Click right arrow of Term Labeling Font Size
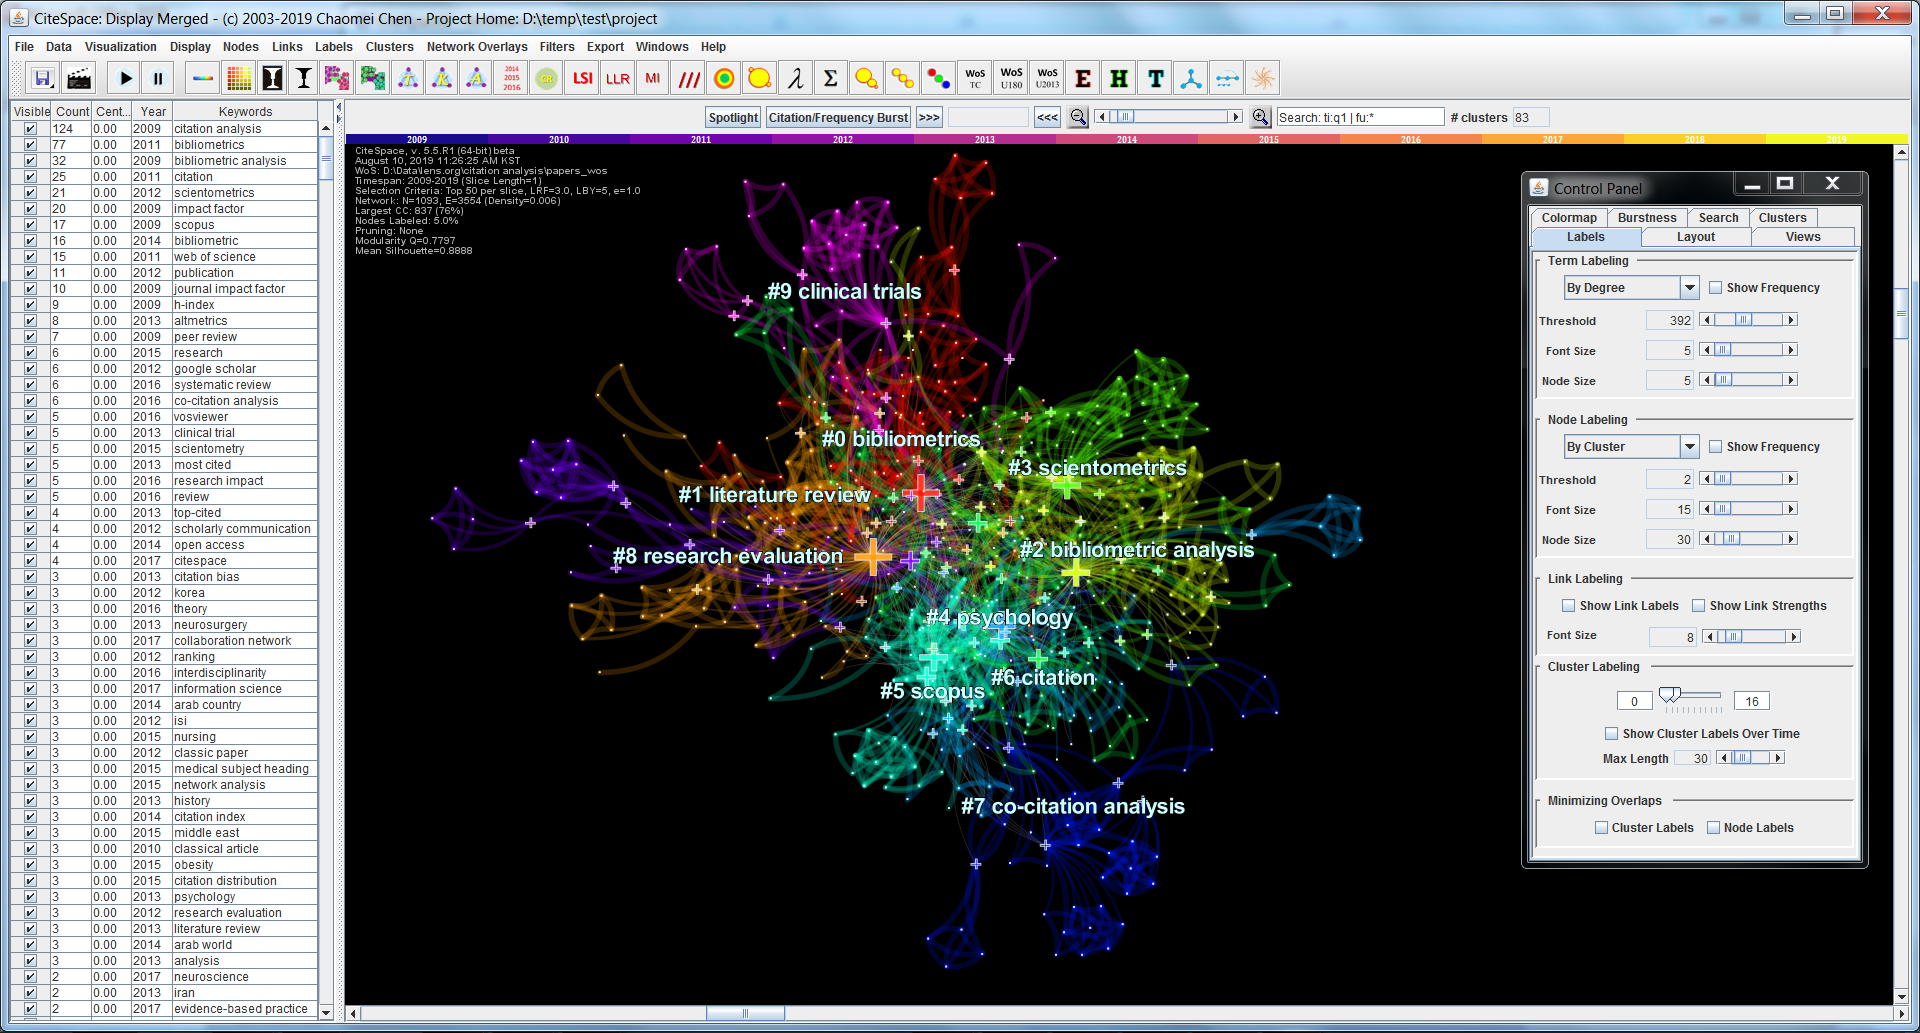The image size is (1920, 1033). 1791,350
